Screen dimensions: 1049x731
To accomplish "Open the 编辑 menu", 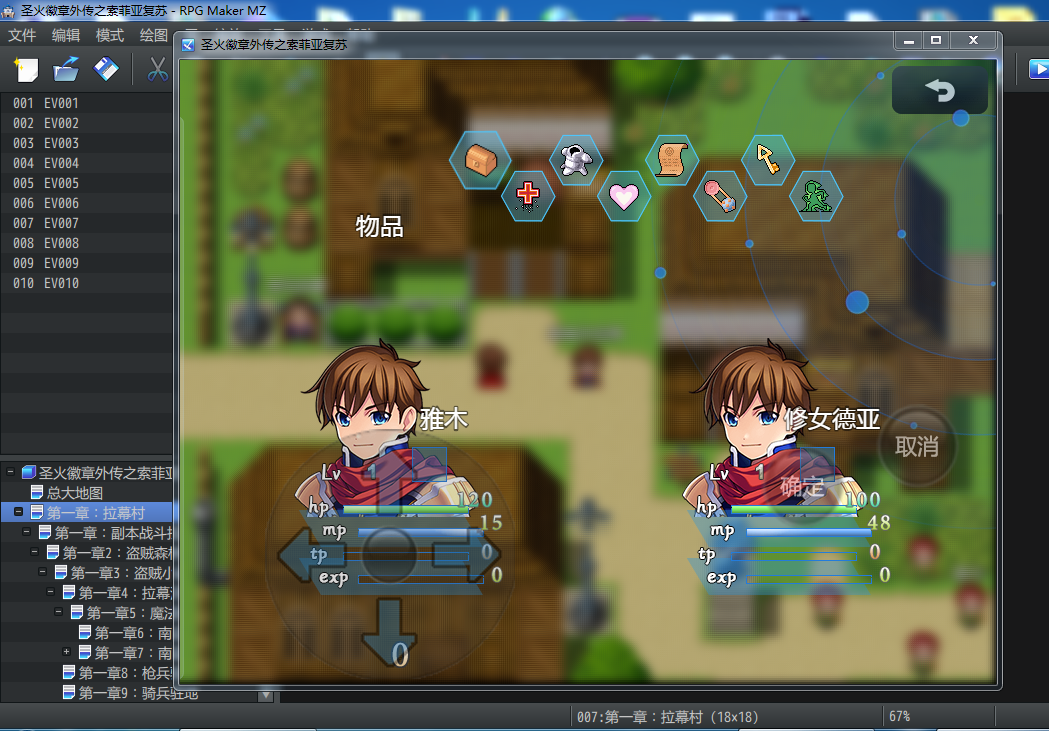I will pyautogui.click(x=66, y=35).
